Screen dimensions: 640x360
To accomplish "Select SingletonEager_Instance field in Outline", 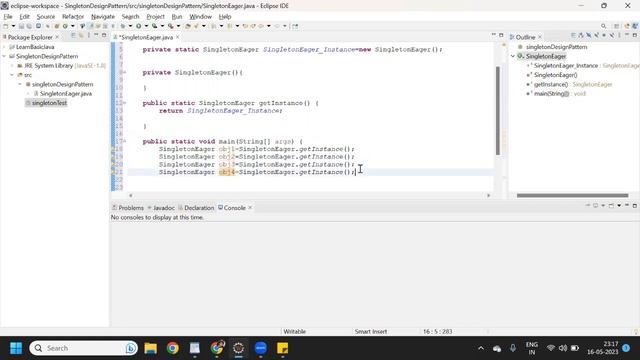I will pyautogui.click(x=566, y=66).
